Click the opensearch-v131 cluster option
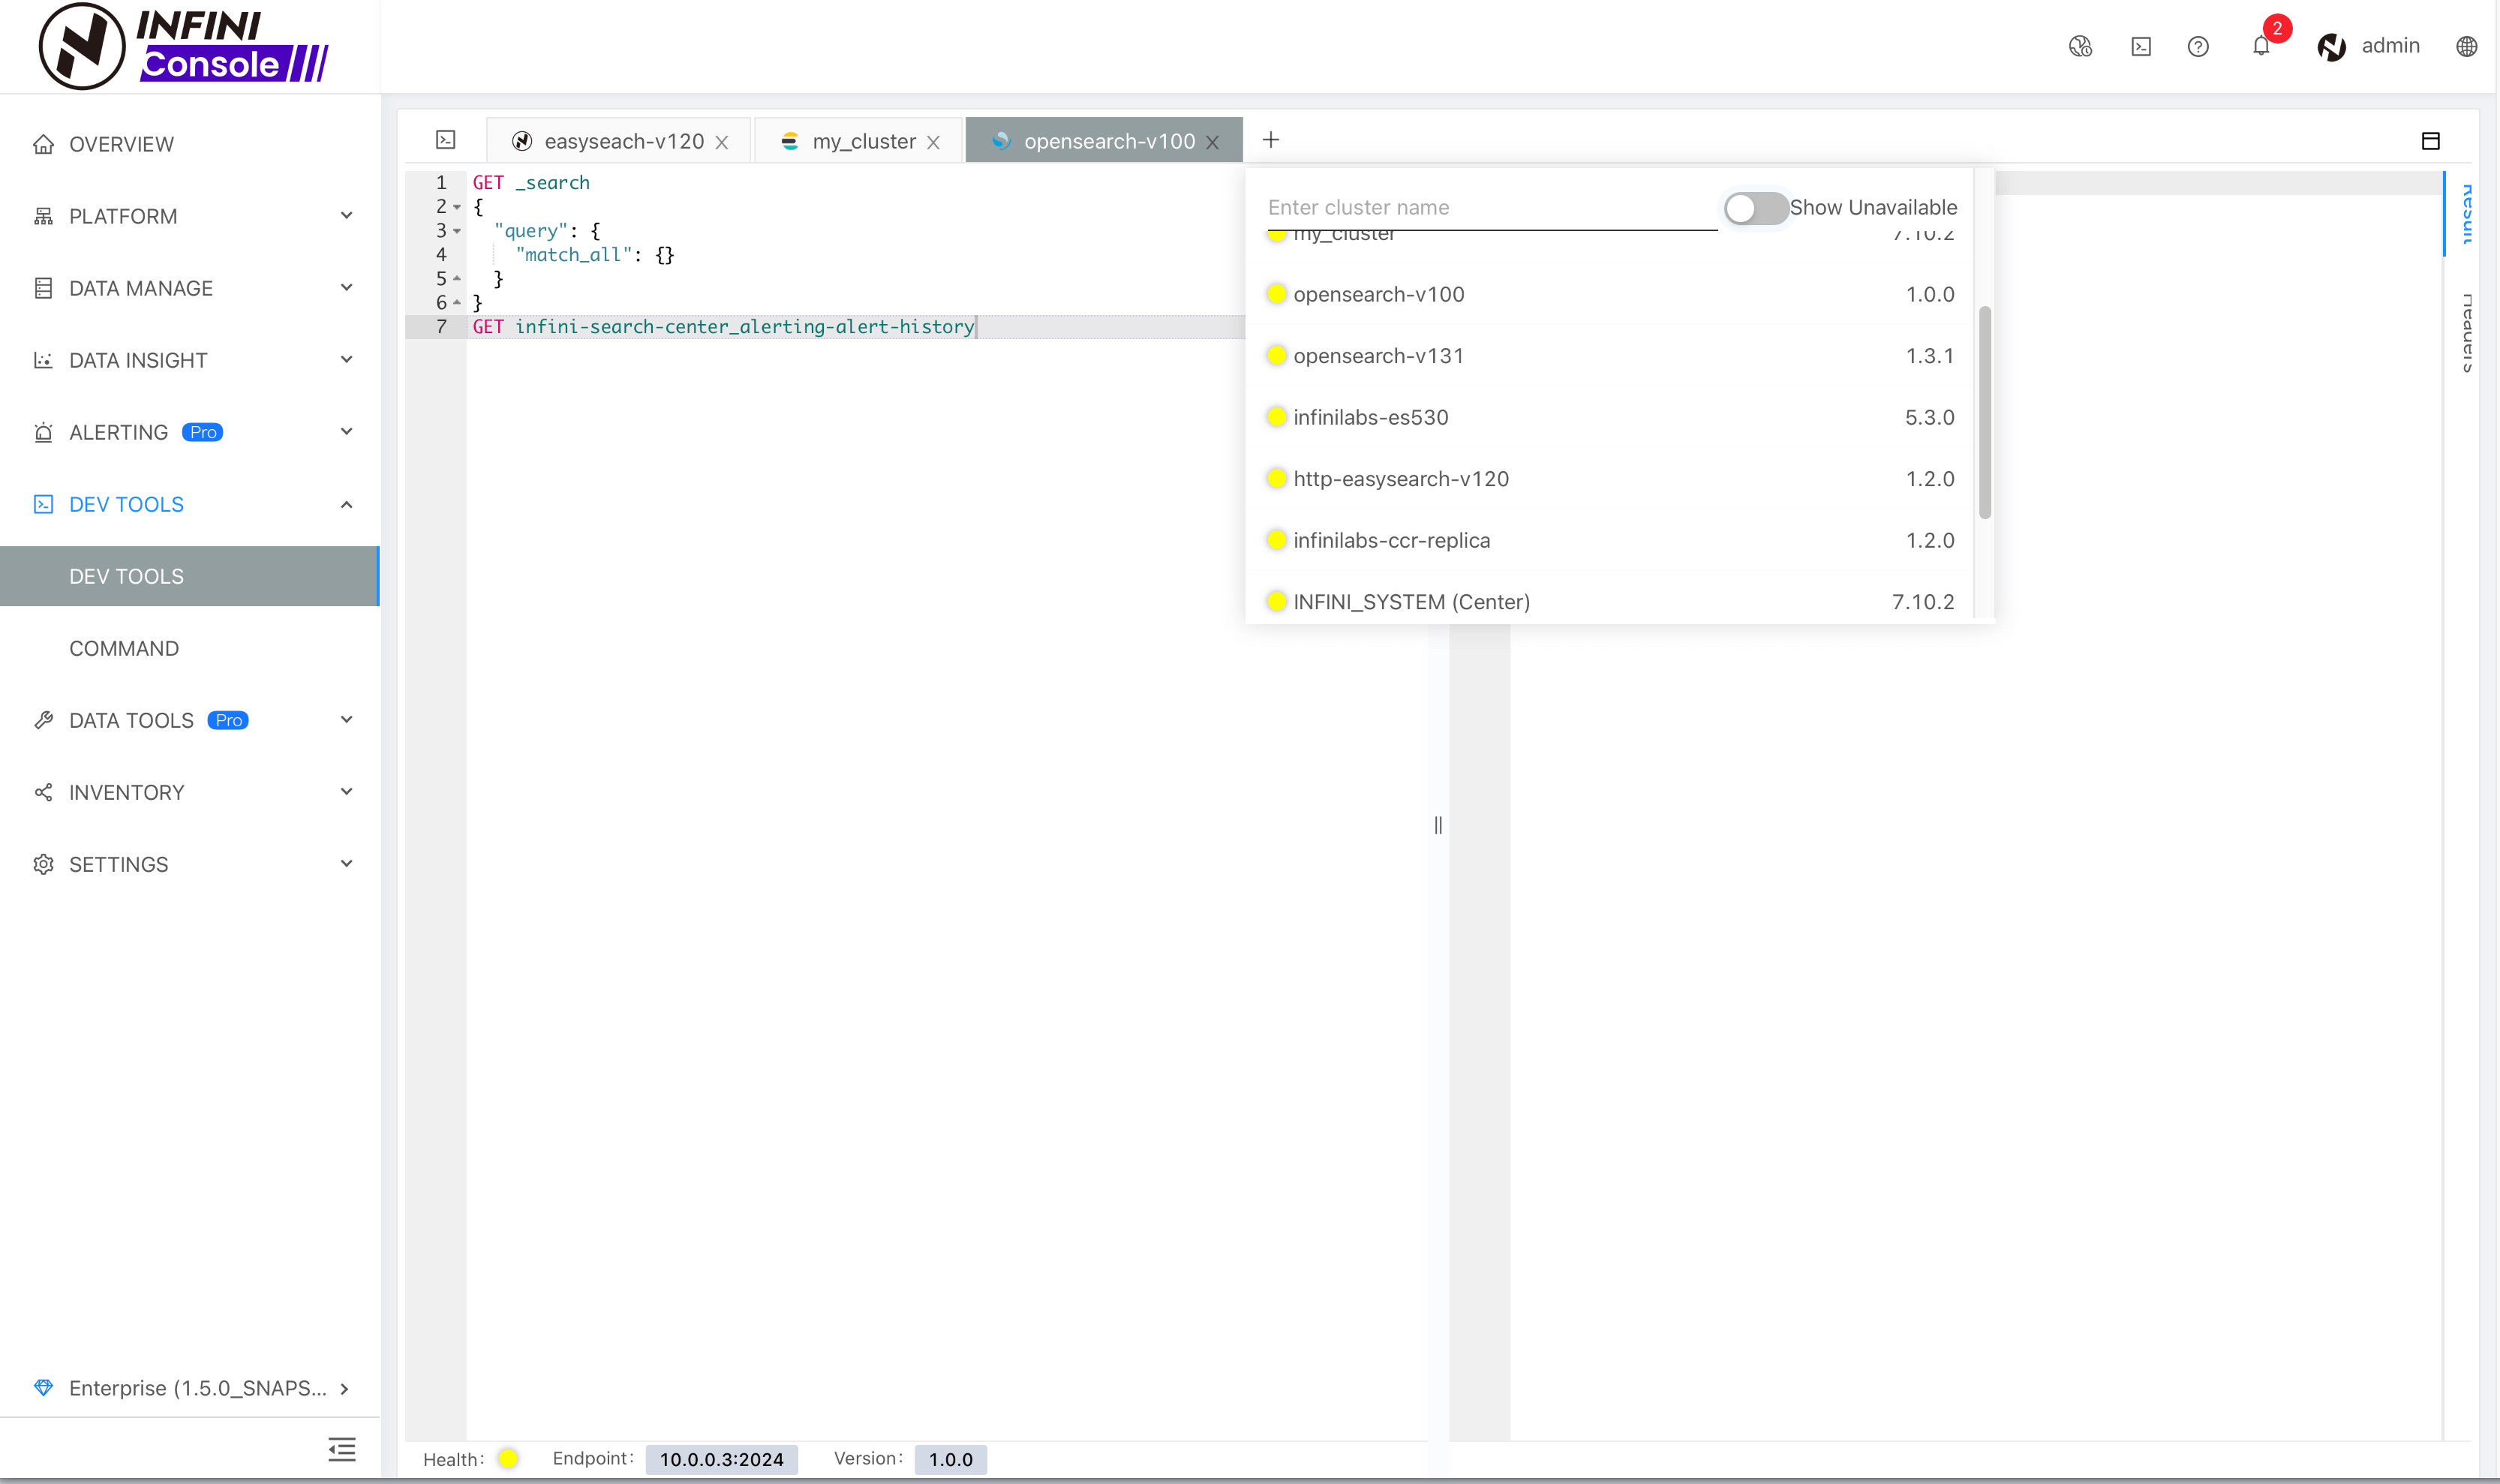This screenshot has width=2500, height=1484. point(1378,355)
